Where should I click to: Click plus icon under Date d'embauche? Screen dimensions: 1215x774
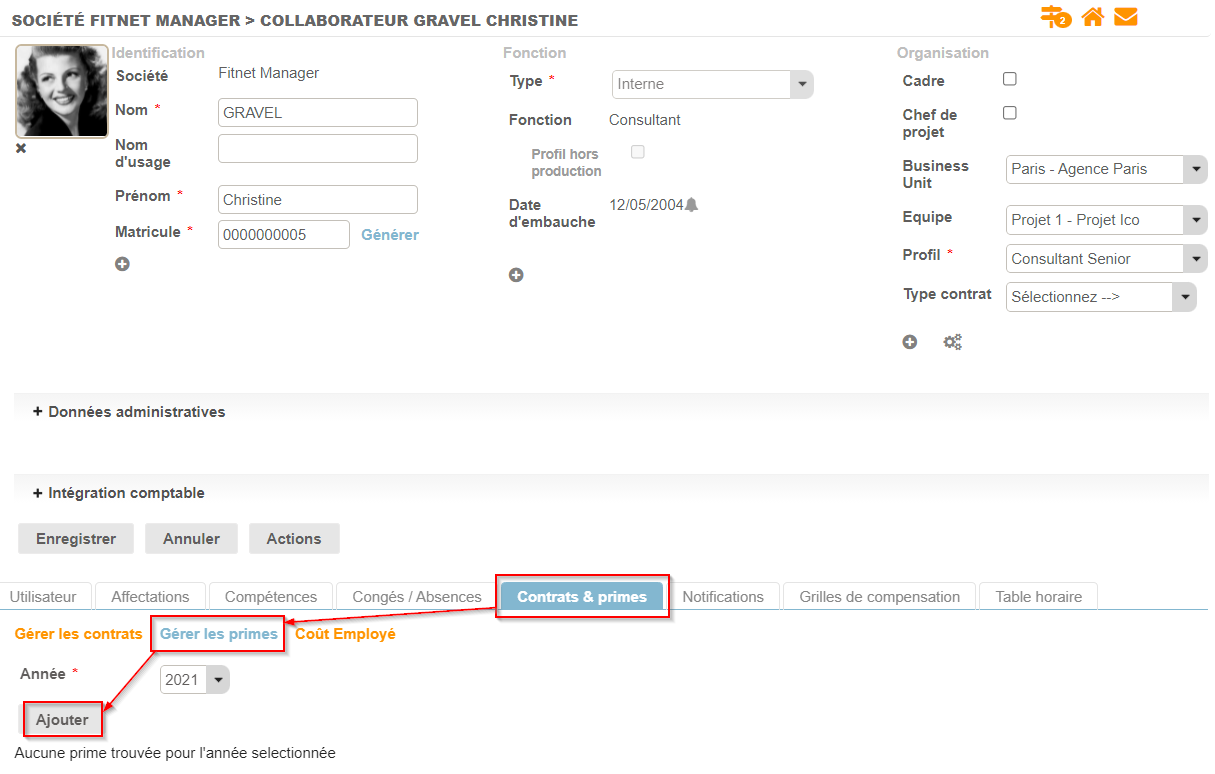[516, 275]
